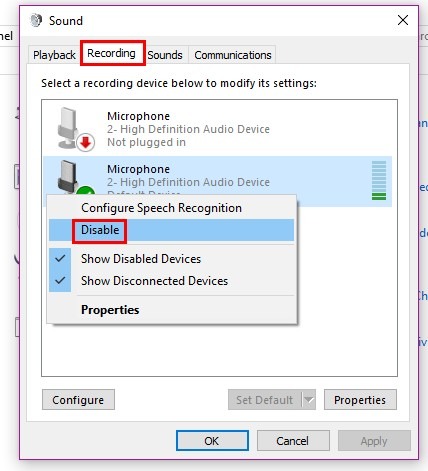The image size is (428, 471).
Task: Click the green default device checkmark badge
Action: pos(85,191)
